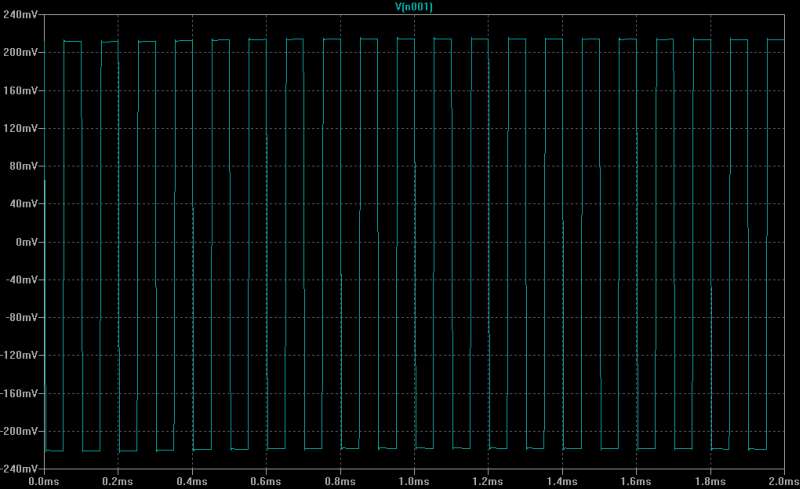800x489 pixels.
Task: Click the -240mV vertical axis label
Action: [19, 469]
